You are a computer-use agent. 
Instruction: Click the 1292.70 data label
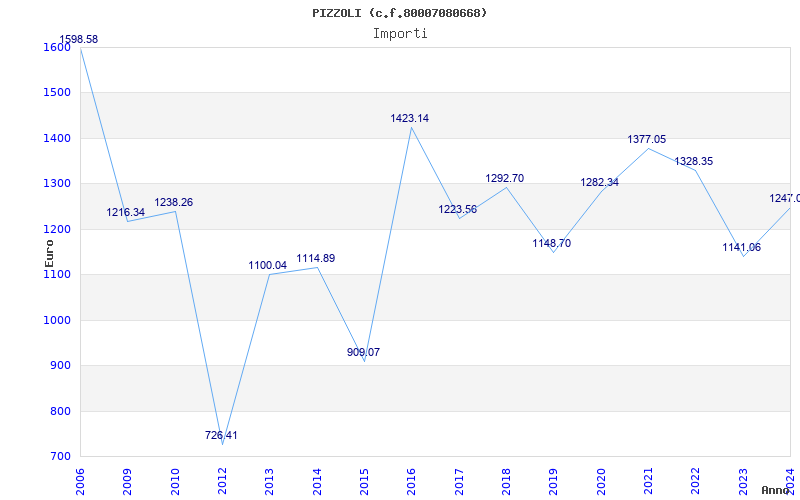pyautogui.click(x=505, y=179)
